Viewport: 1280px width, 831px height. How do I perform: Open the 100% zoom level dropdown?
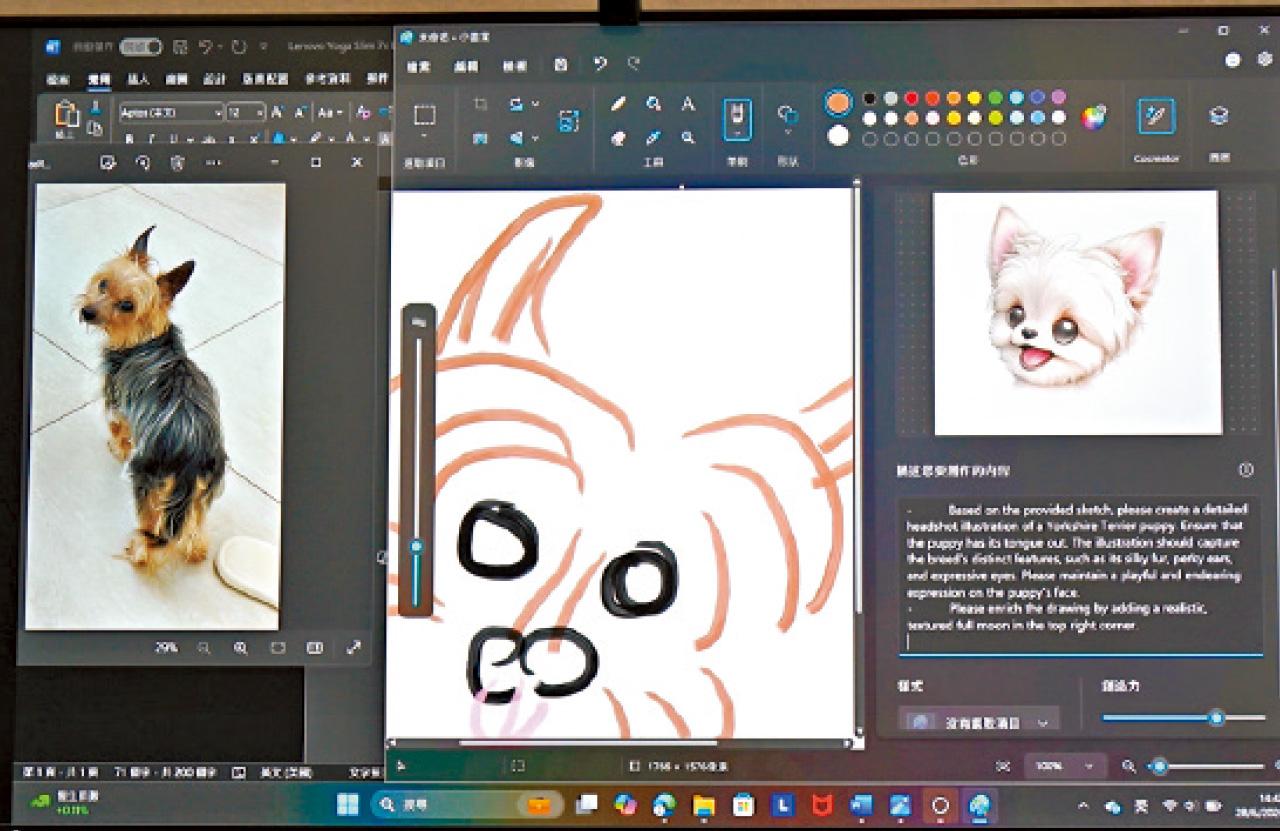pyautogui.click(x=1063, y=764)
